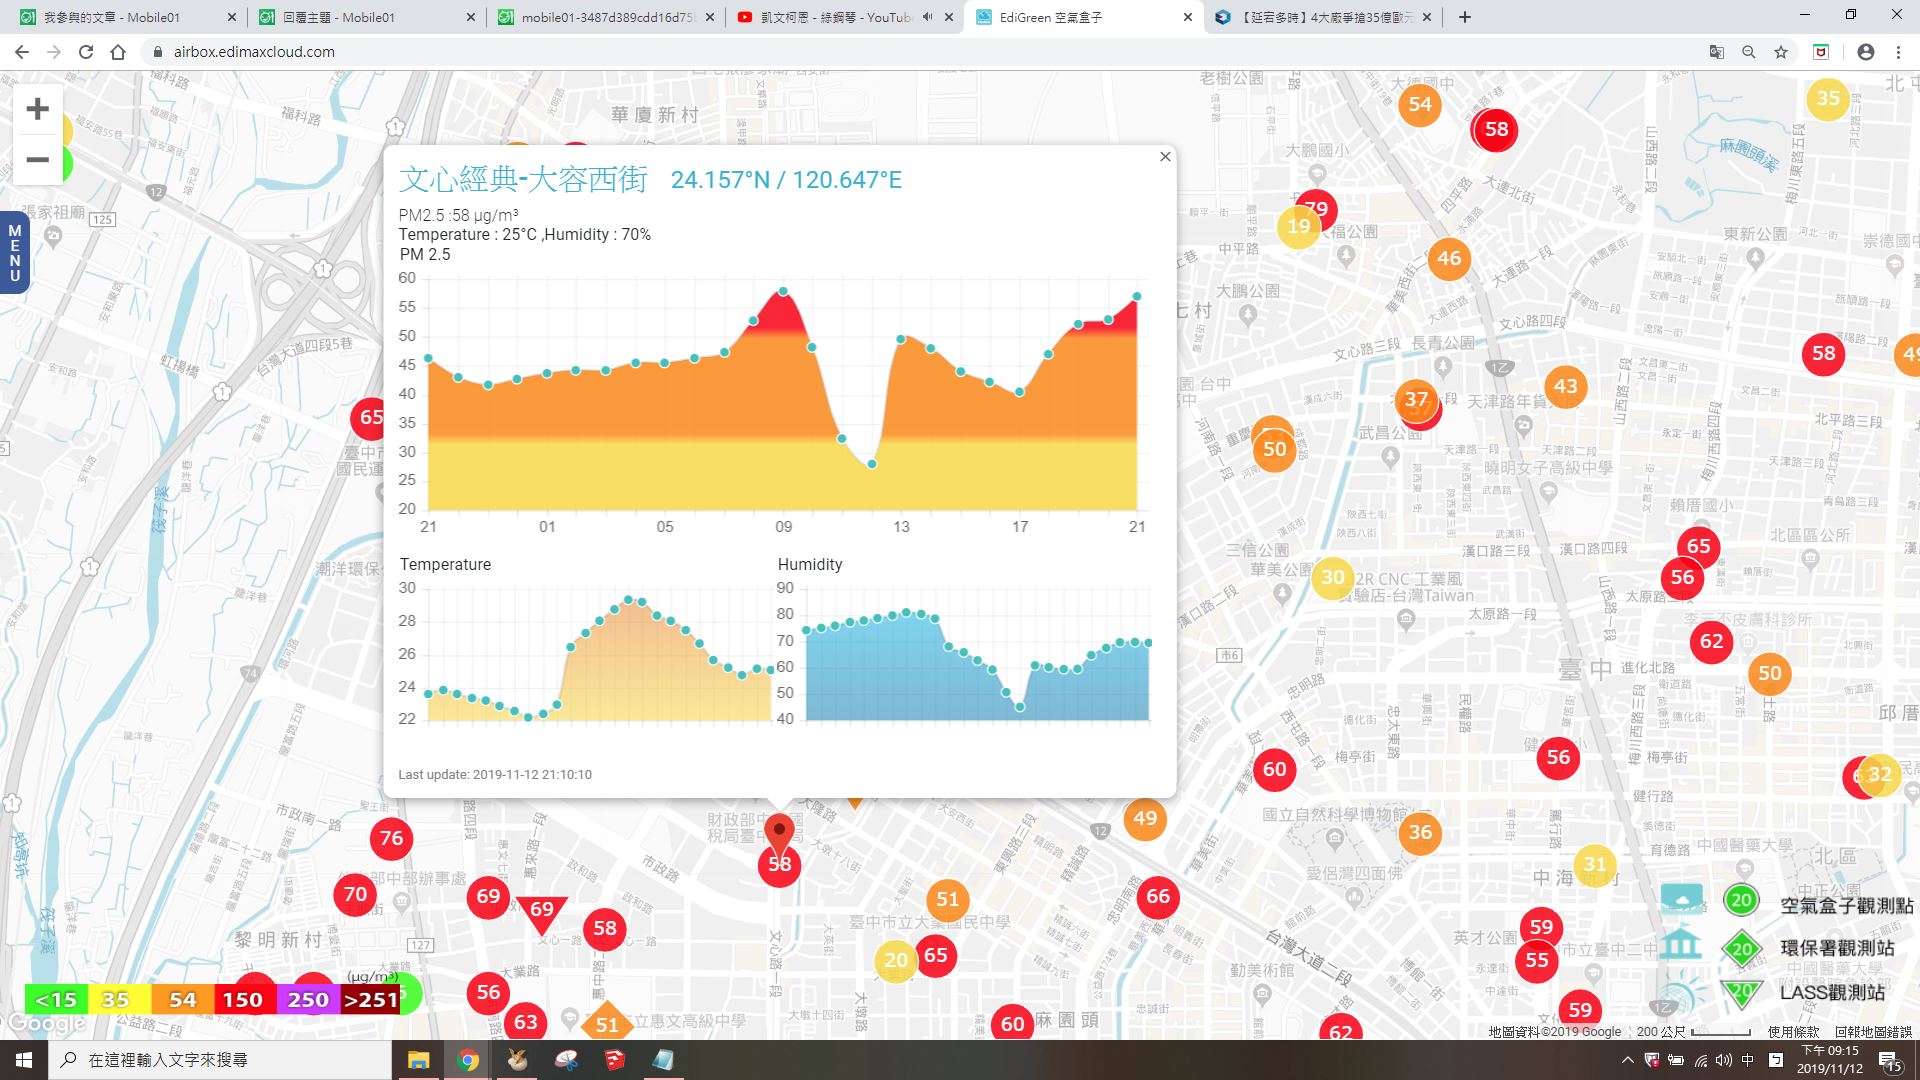Select the red 63 sensor marker
The height and width of the screenshot is (1080, 1920).
(526, 1022)
